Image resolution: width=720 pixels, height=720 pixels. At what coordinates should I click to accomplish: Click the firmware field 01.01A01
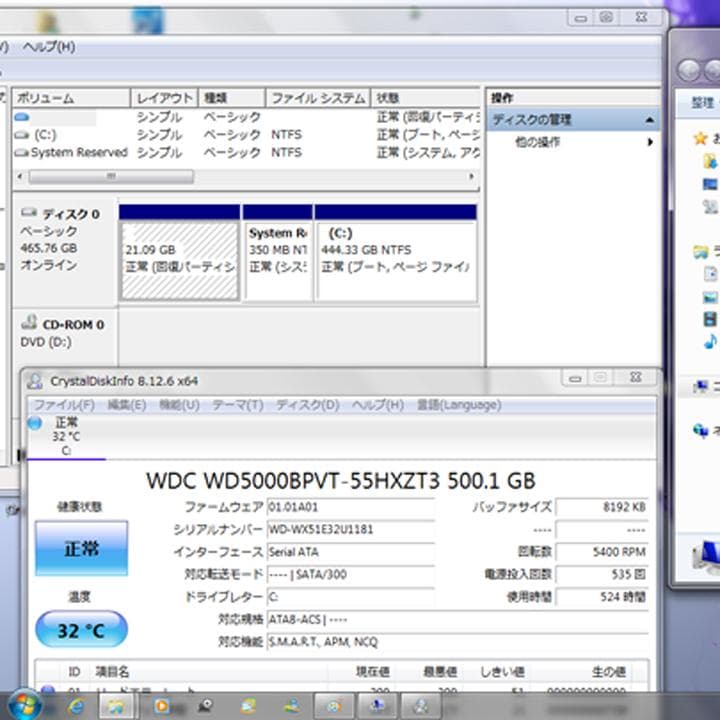point(351,507)
